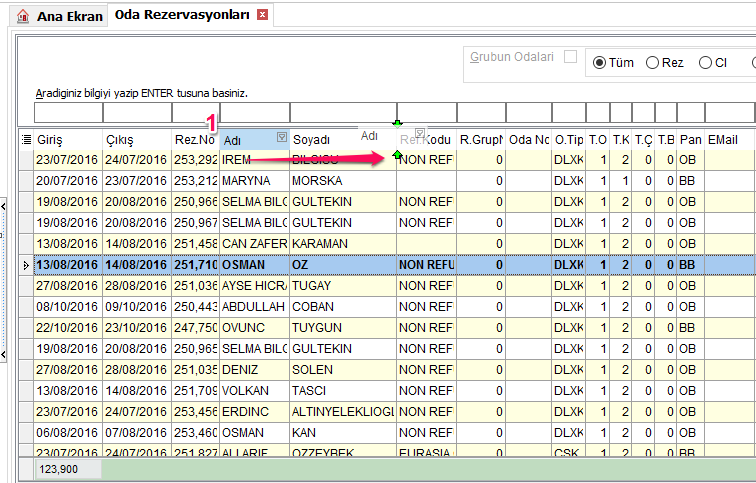Click row selector for DENIZ row
Image resolution: width=756 pixels, height=483 pixels.
click(27, 370)
